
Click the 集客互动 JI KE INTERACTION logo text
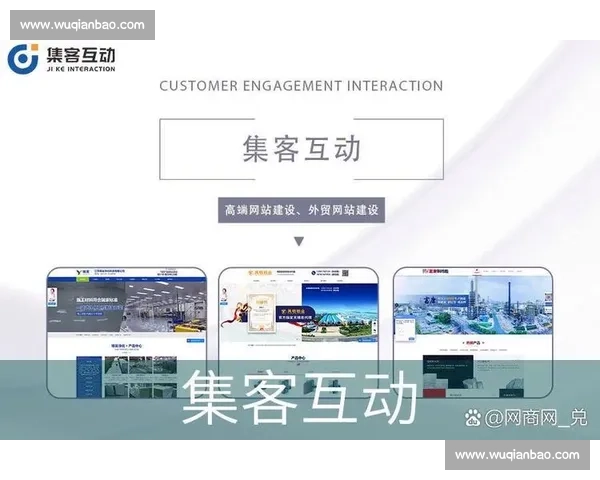81,59
